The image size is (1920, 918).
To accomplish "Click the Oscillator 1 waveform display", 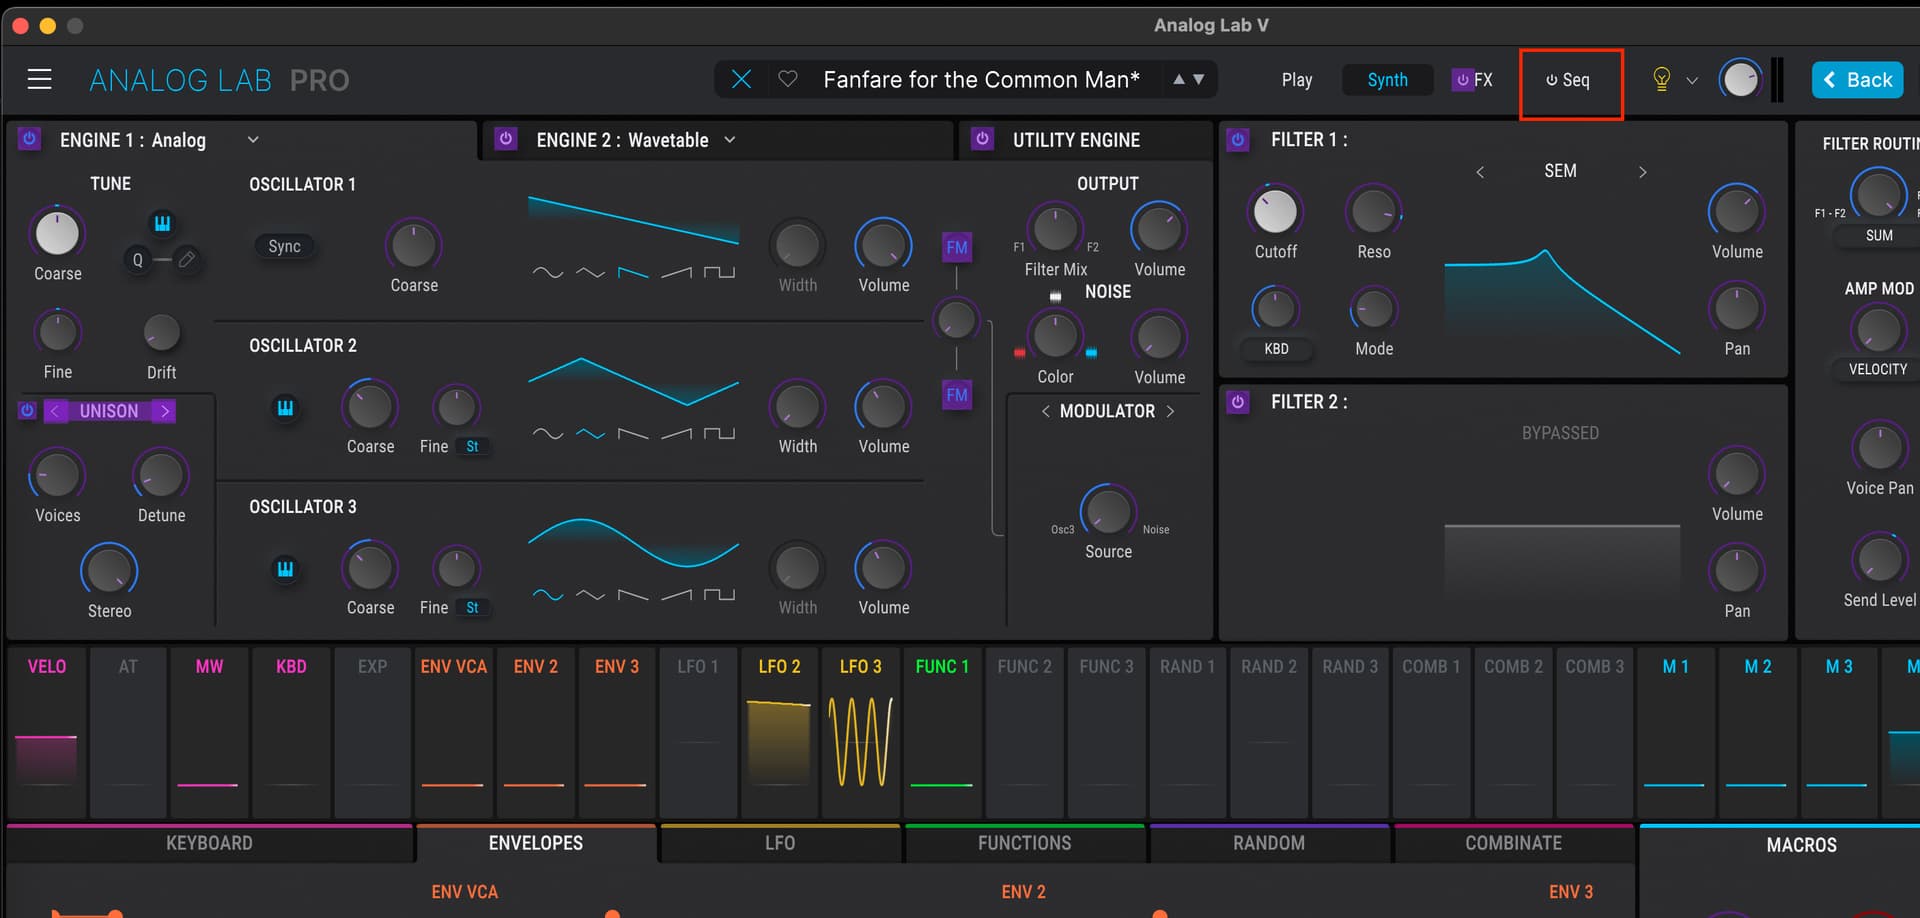I will [633, 221].
